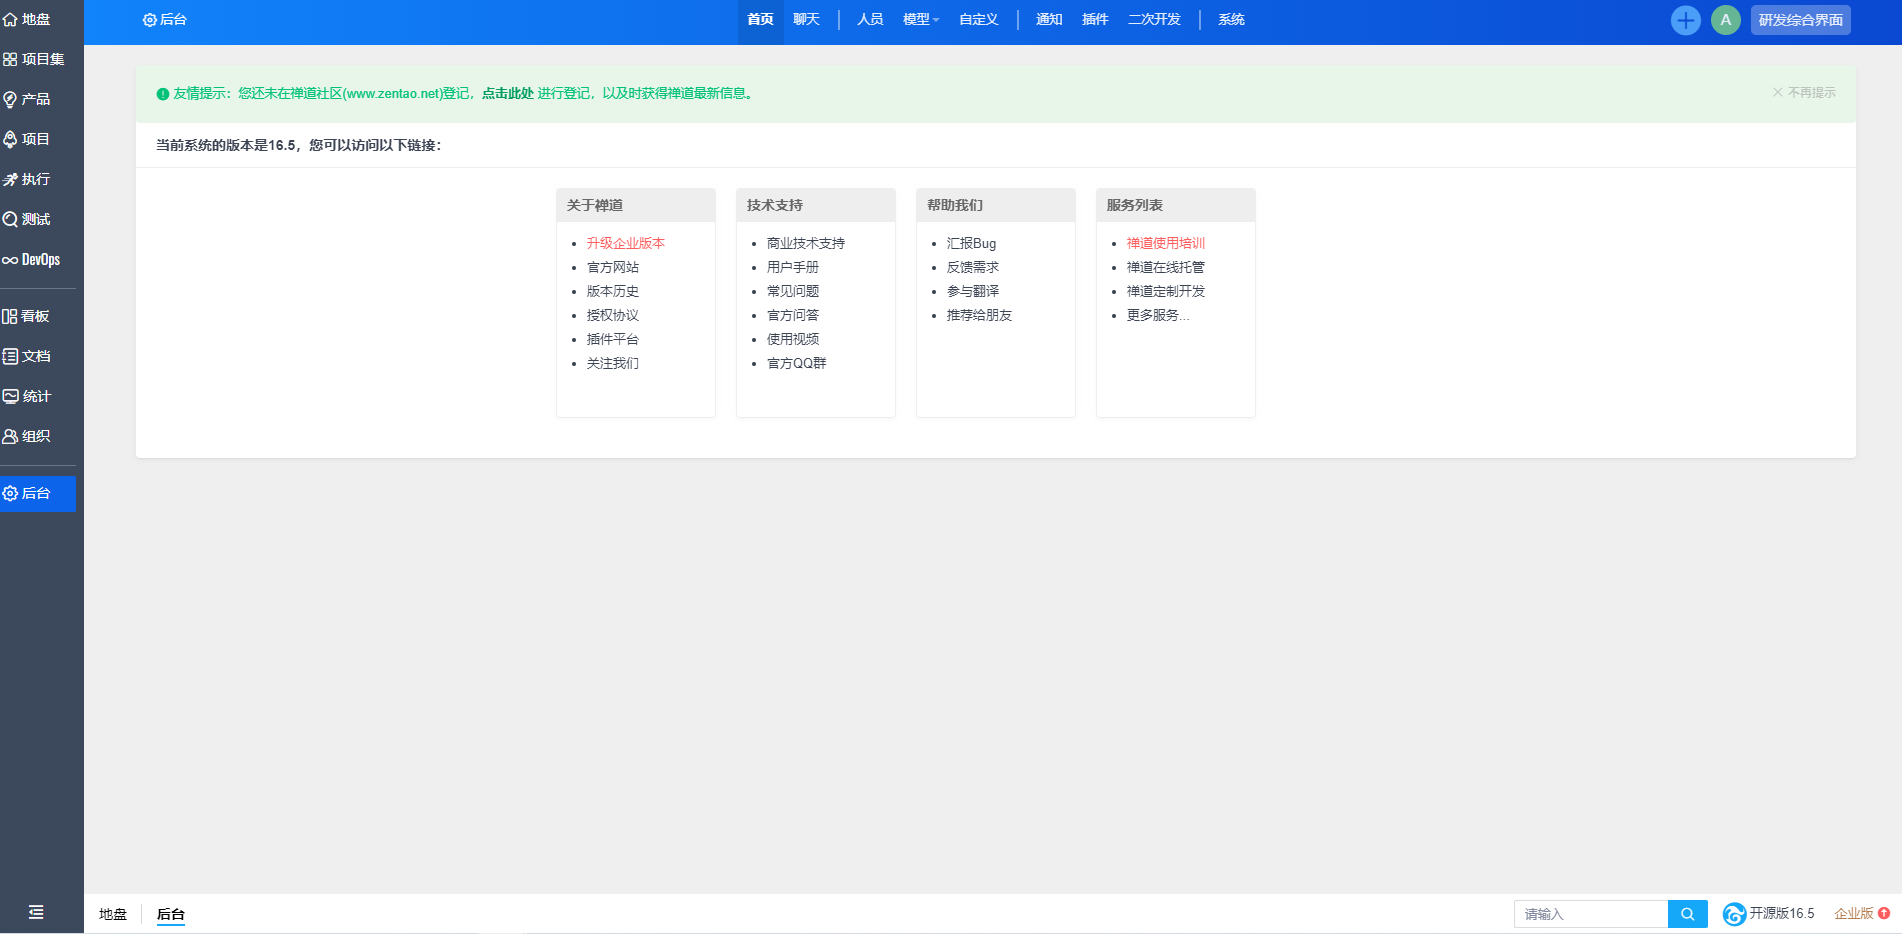1902x934 pixels.
Task: Switch to the 人员 menu tab
Action: pyautogui.click(x=870, y=20)
